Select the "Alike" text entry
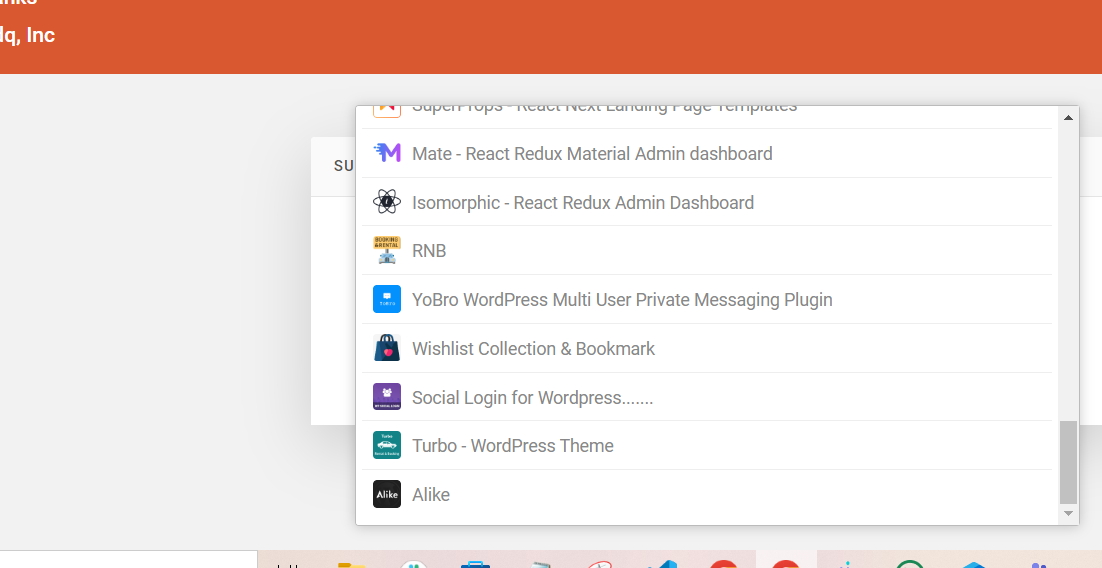This screenshot has width=1102, height=568. [431, 495]
